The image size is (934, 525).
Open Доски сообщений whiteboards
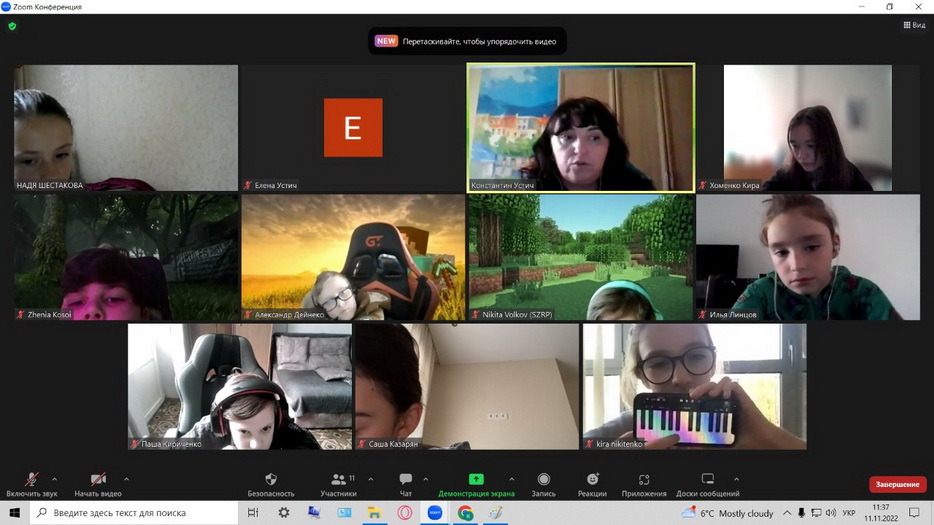coord(707,484)
